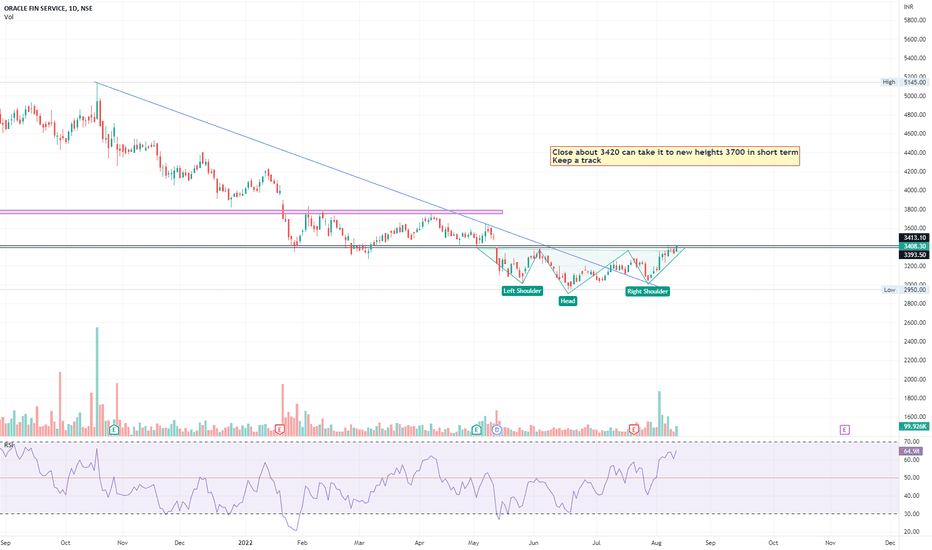Click the 99.926K volume value tag
Image resolution: width=932 pixels, height=550 pixels.
[x=915, y=426]
